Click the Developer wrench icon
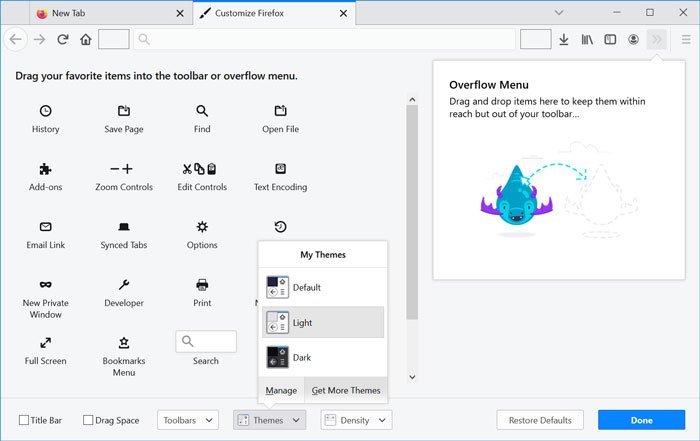 124,285
